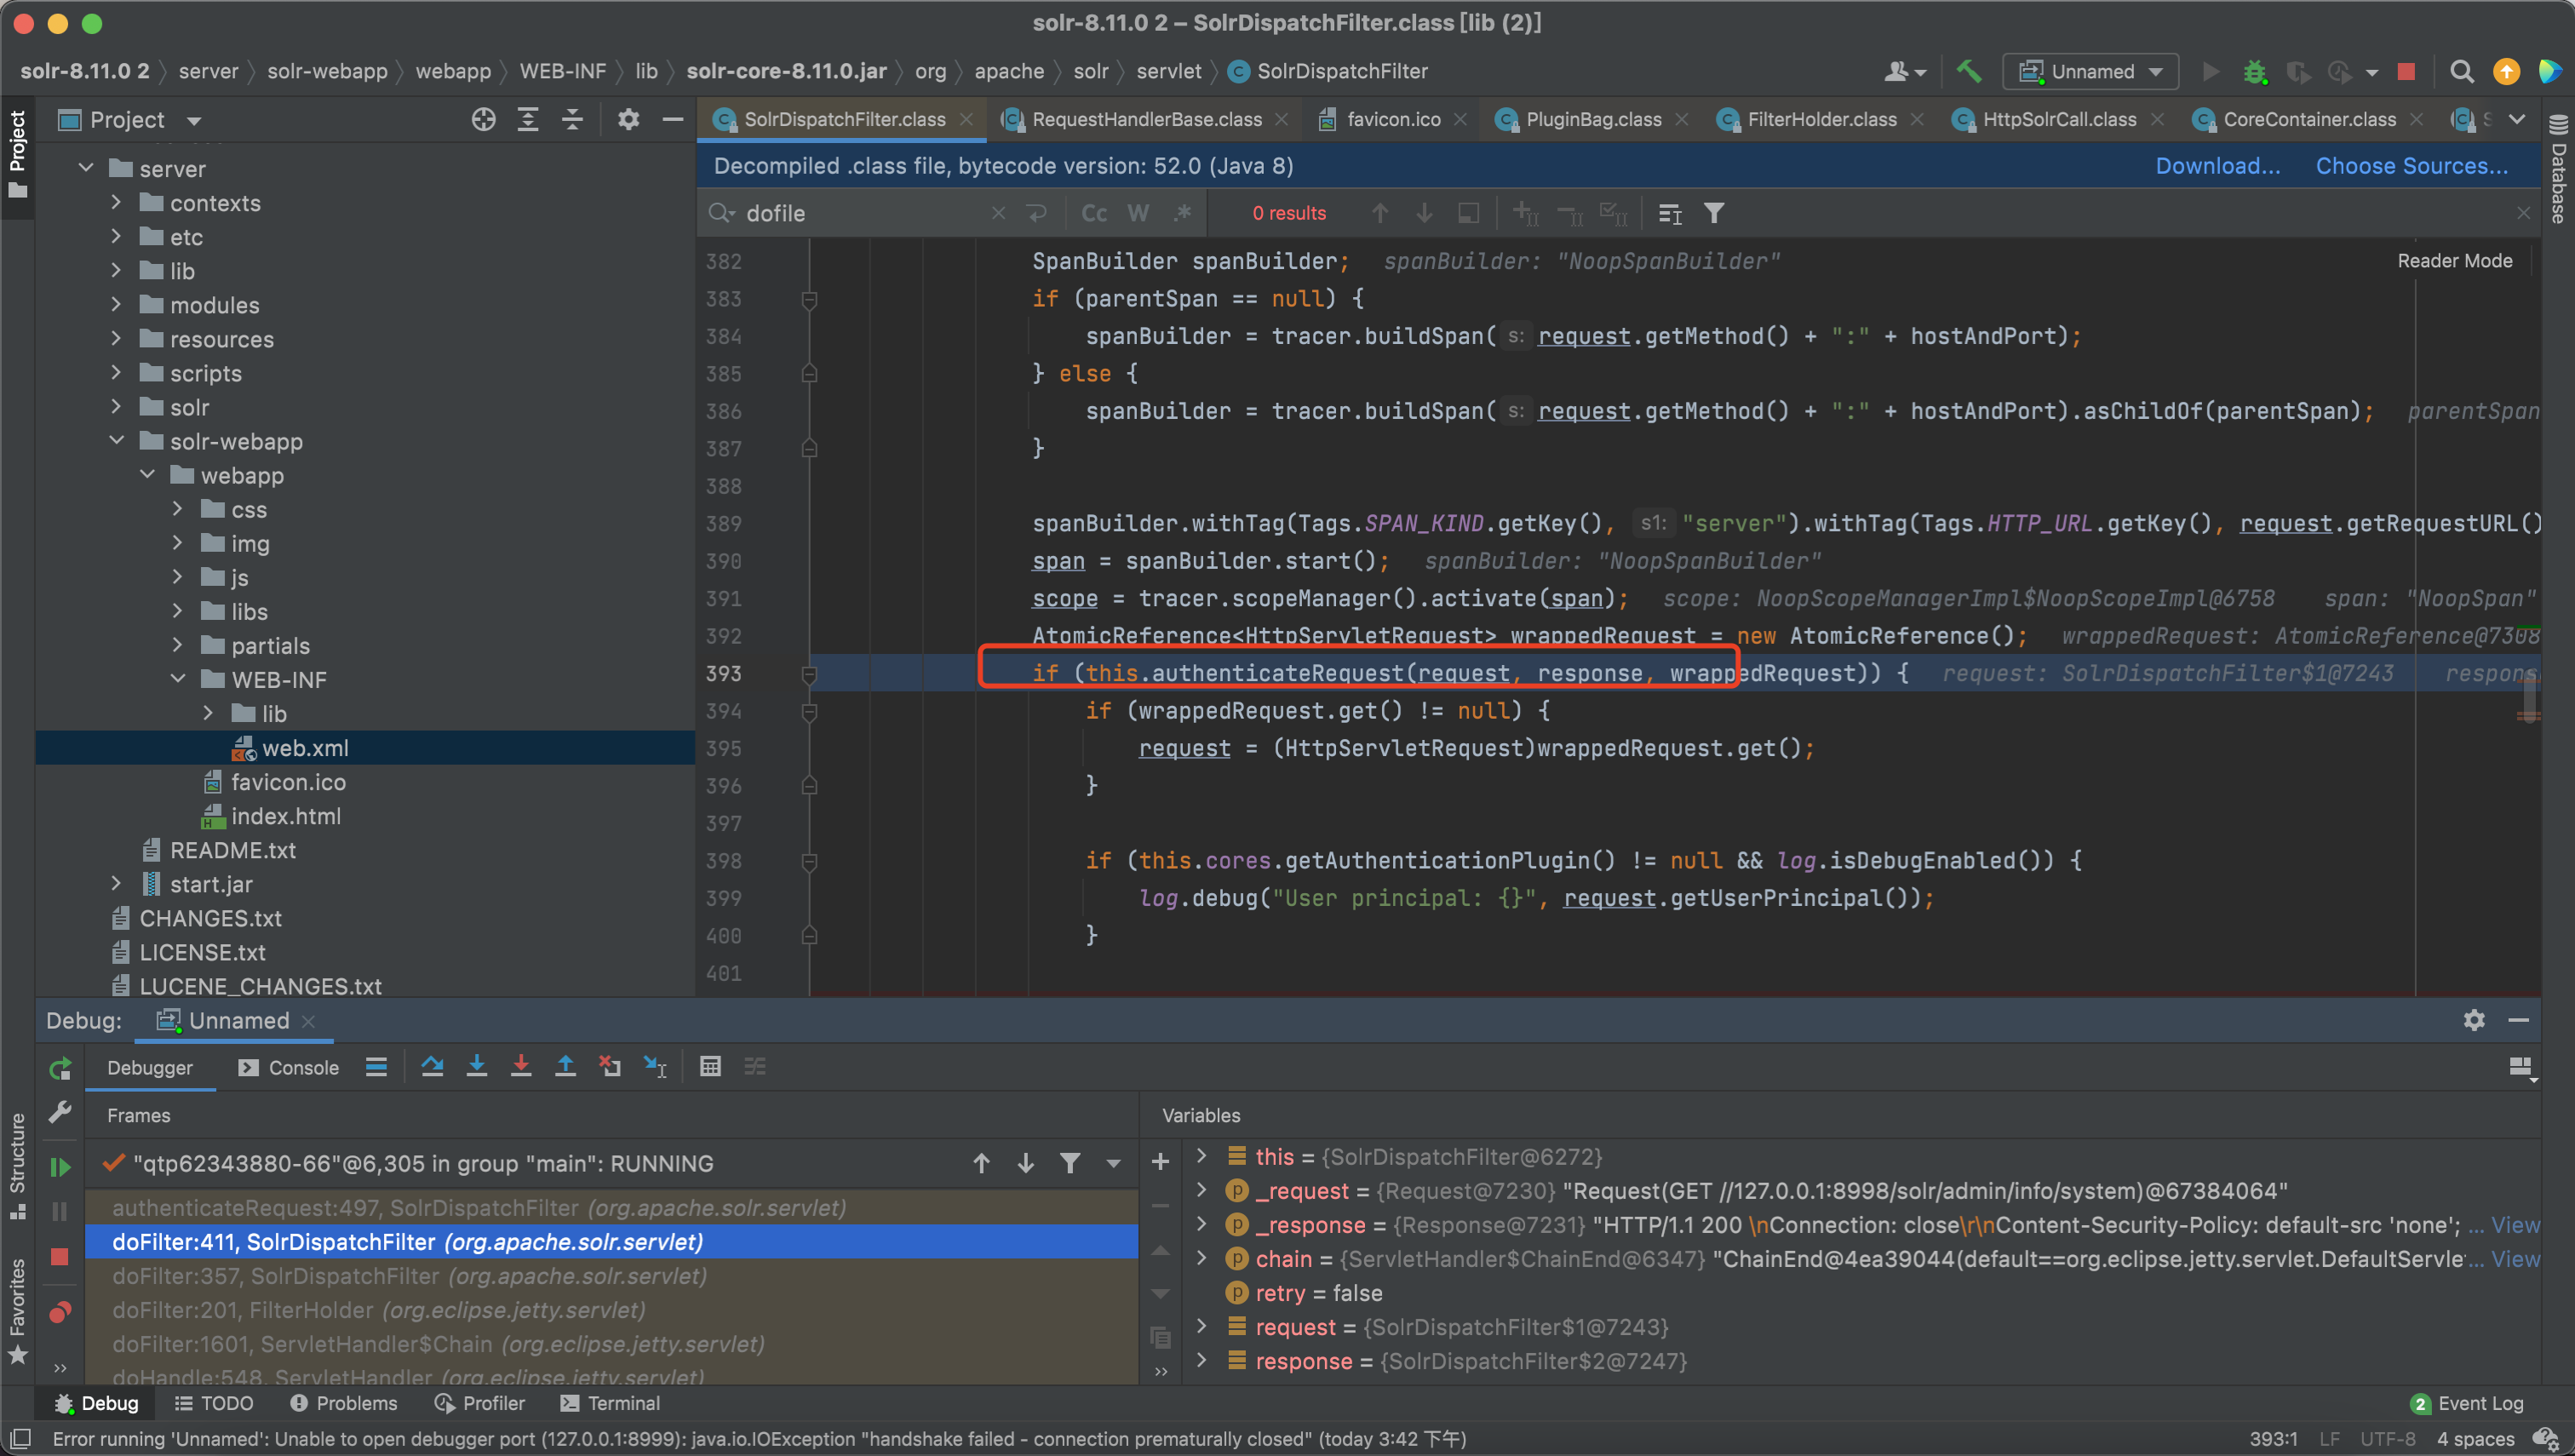Open the Terminal tool window tab

(610, 1403)
